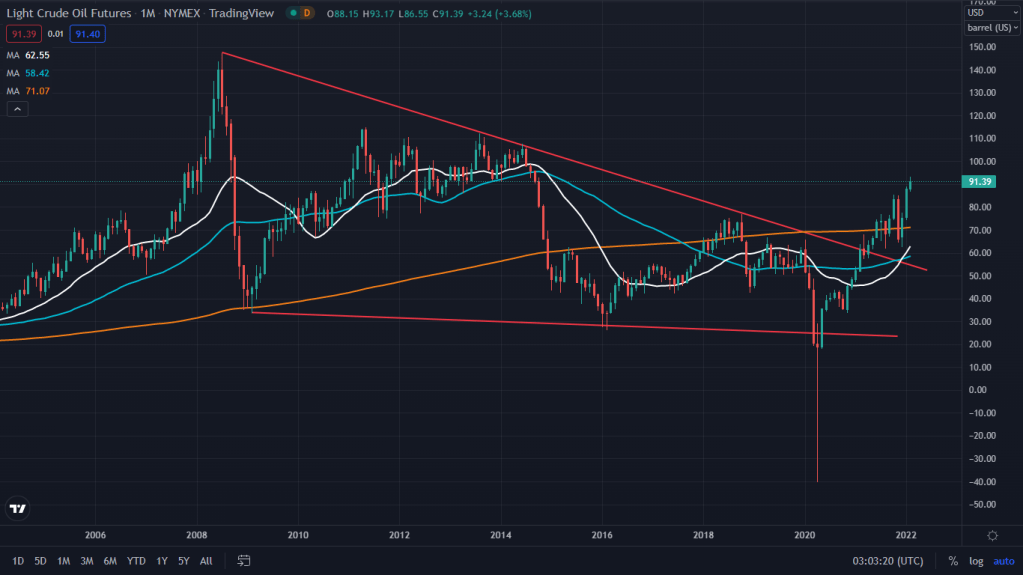Toggle percent scale mode
Screen dimensions: 1023x575
(953, 561)
